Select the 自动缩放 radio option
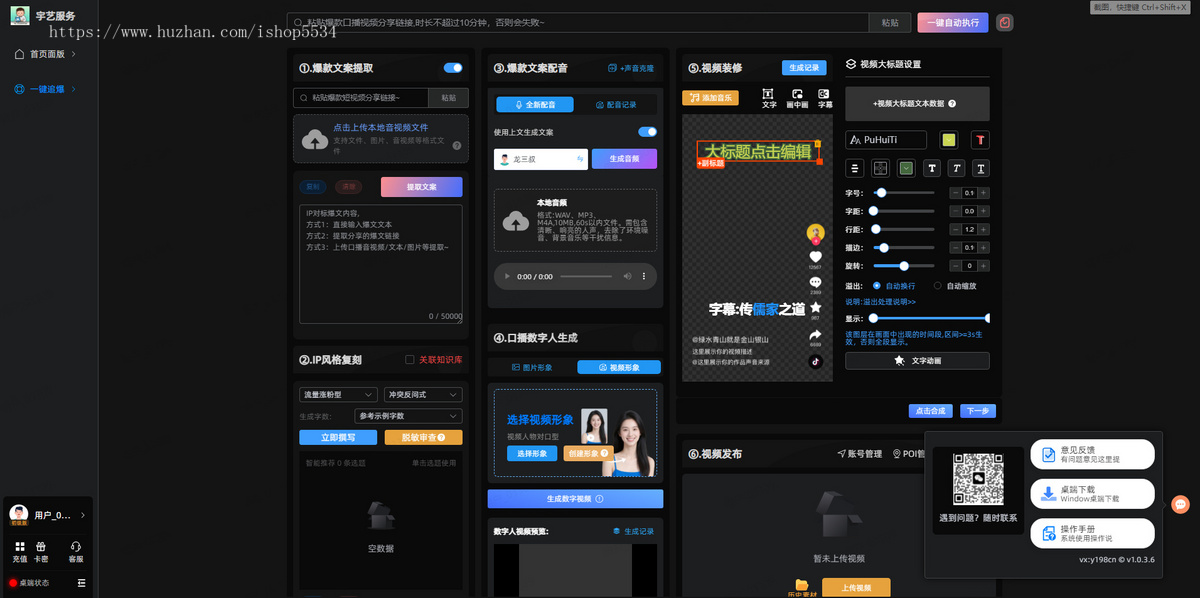This screenshot has height=598, width=1200. 937,285
